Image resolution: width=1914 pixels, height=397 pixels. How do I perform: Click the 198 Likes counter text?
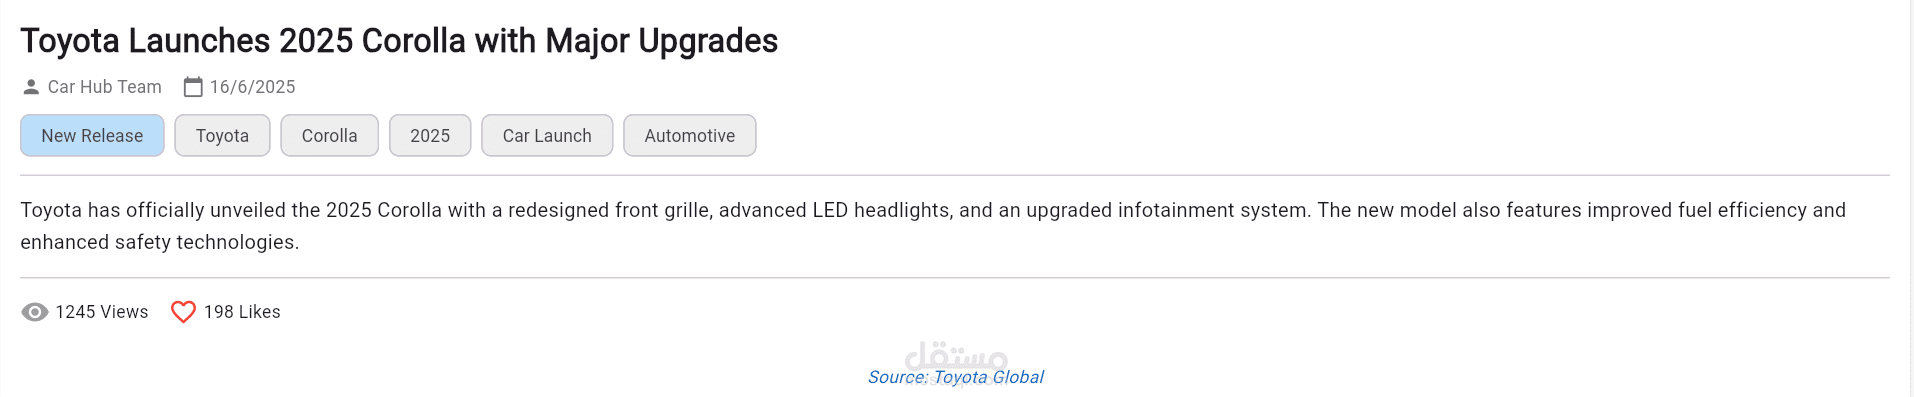pos(242,312)
